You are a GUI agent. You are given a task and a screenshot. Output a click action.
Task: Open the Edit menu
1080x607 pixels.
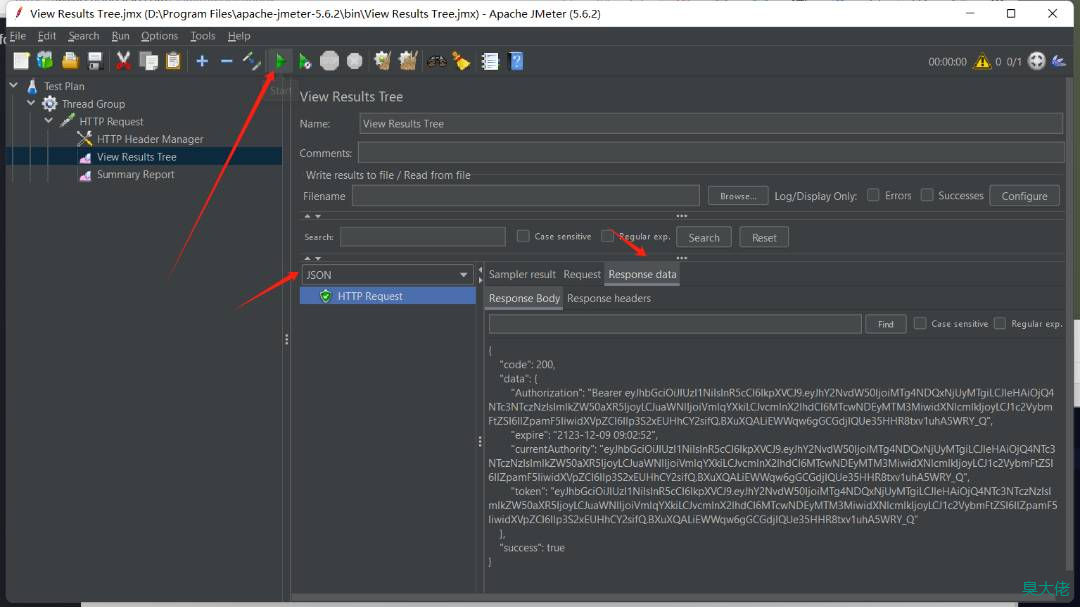click(47, 36)
